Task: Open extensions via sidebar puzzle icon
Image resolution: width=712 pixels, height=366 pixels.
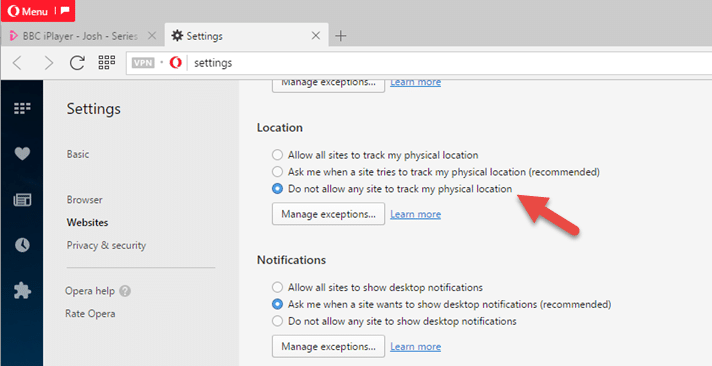Action: tap(22, 290)
